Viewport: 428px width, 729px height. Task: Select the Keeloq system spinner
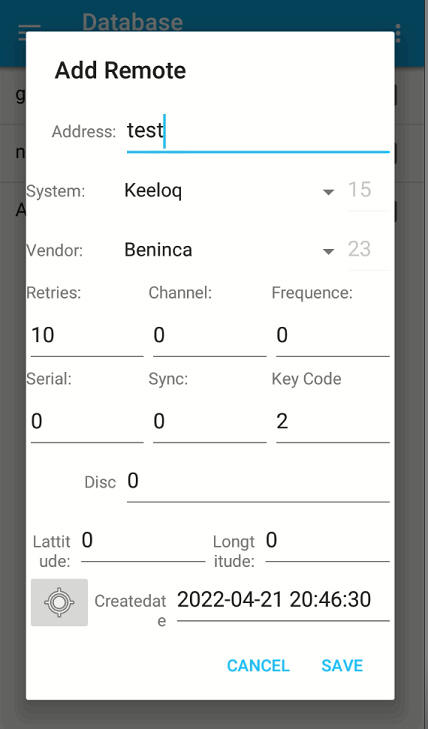point(230,191)
